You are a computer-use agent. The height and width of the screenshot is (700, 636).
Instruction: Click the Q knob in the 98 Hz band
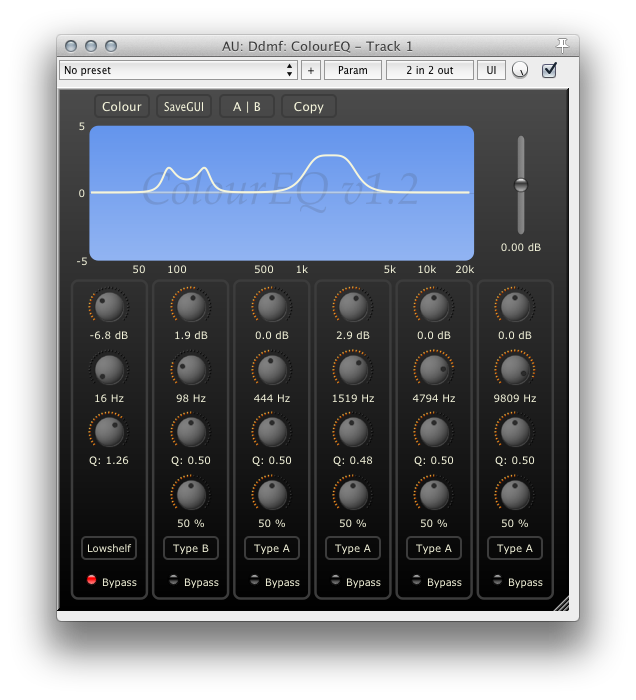click(191, 432)
